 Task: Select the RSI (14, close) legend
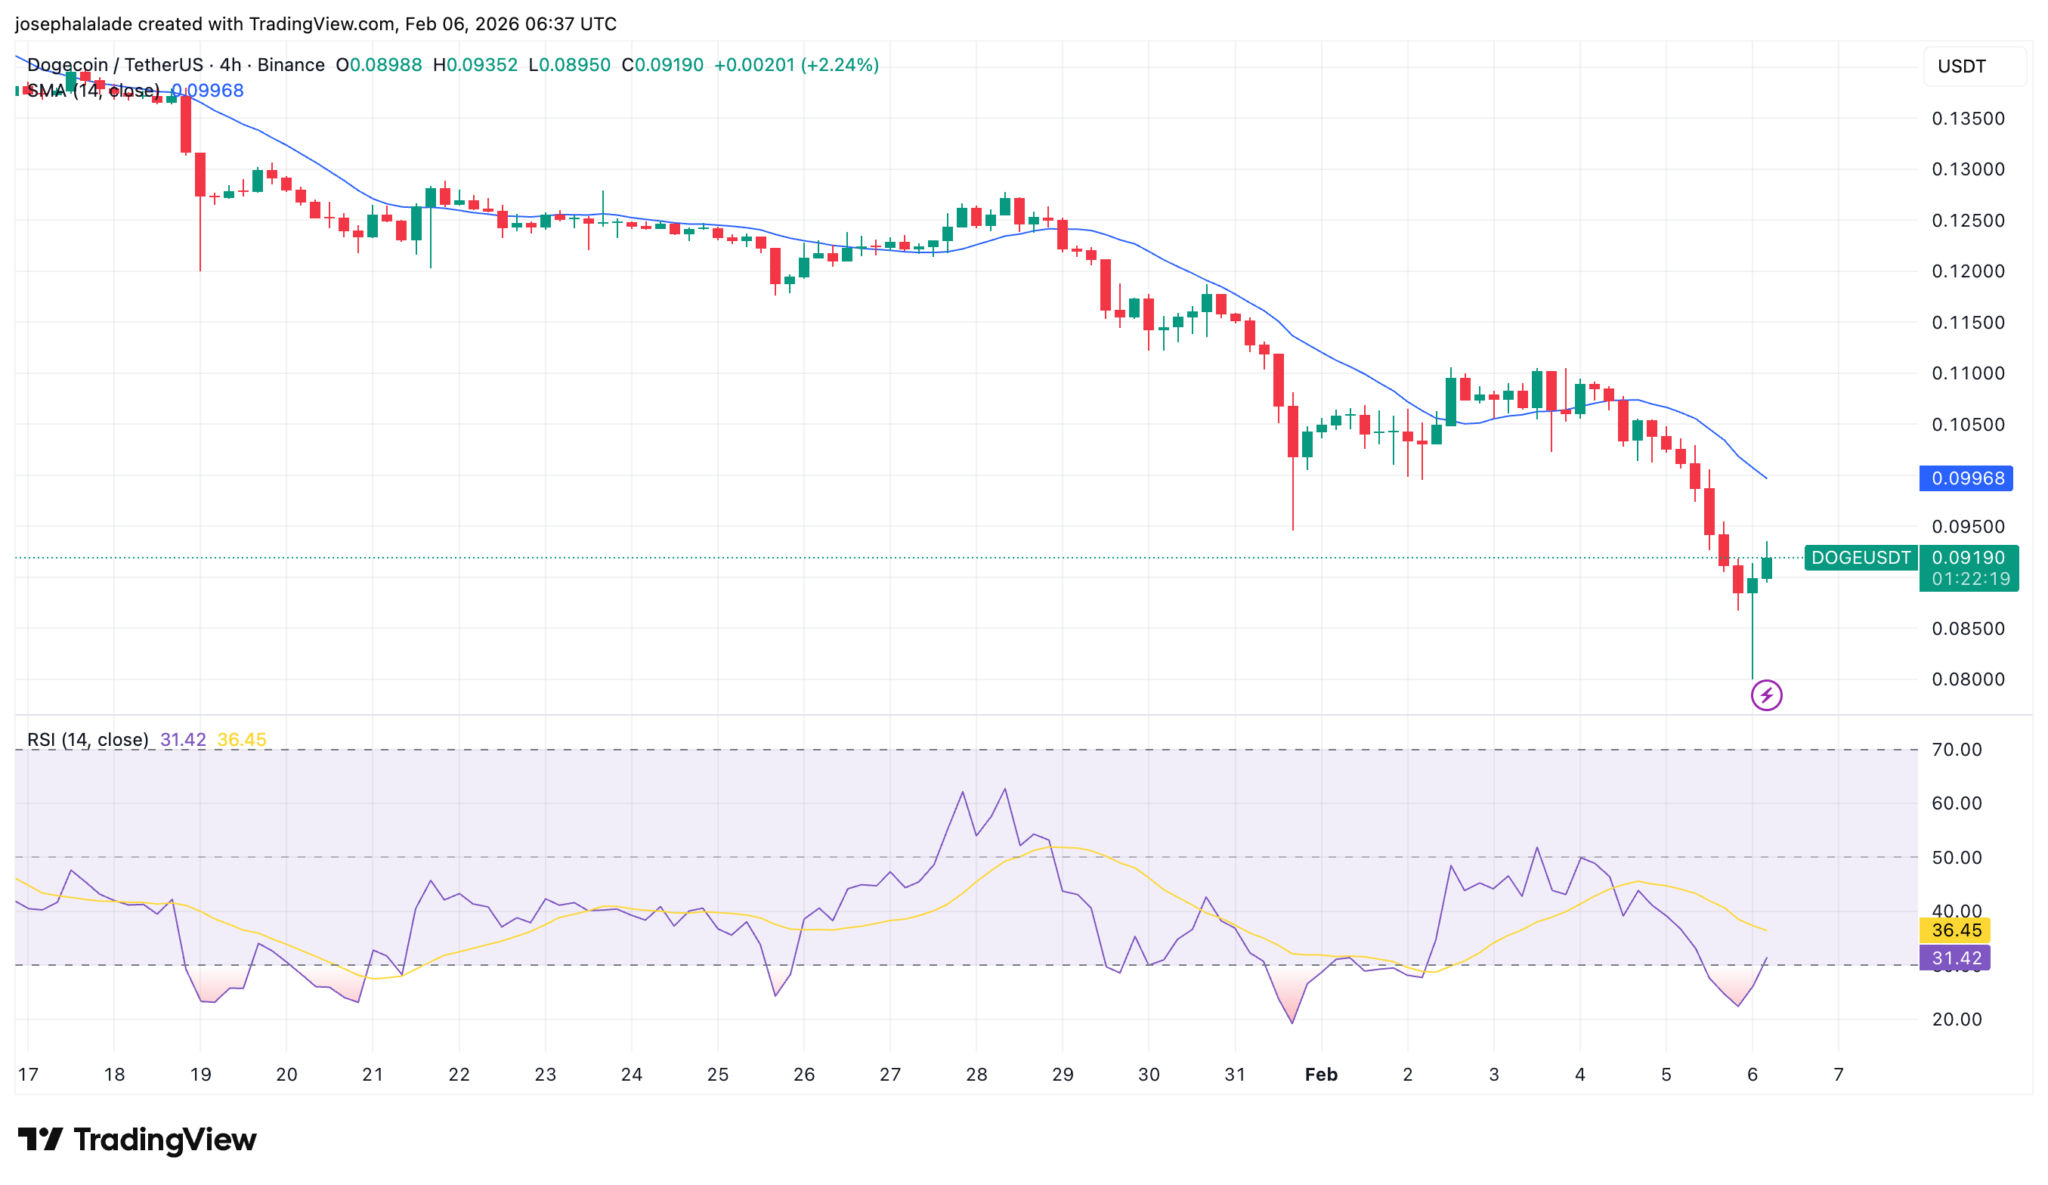coord(87,740)
